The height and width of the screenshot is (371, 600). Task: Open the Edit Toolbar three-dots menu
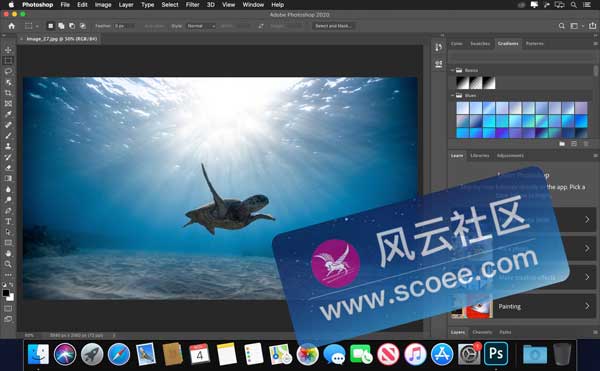pyautogui.click(x=8, y=275)
